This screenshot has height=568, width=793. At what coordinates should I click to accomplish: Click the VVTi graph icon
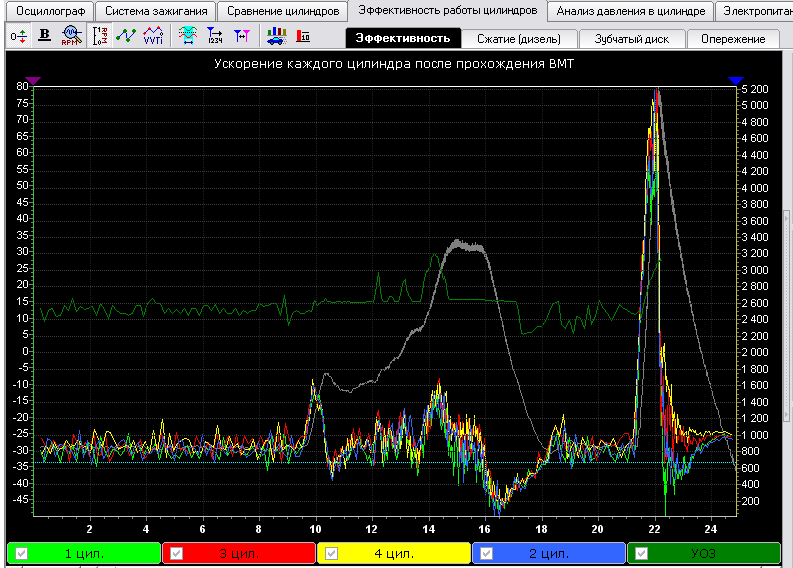(x=153, y=36)
